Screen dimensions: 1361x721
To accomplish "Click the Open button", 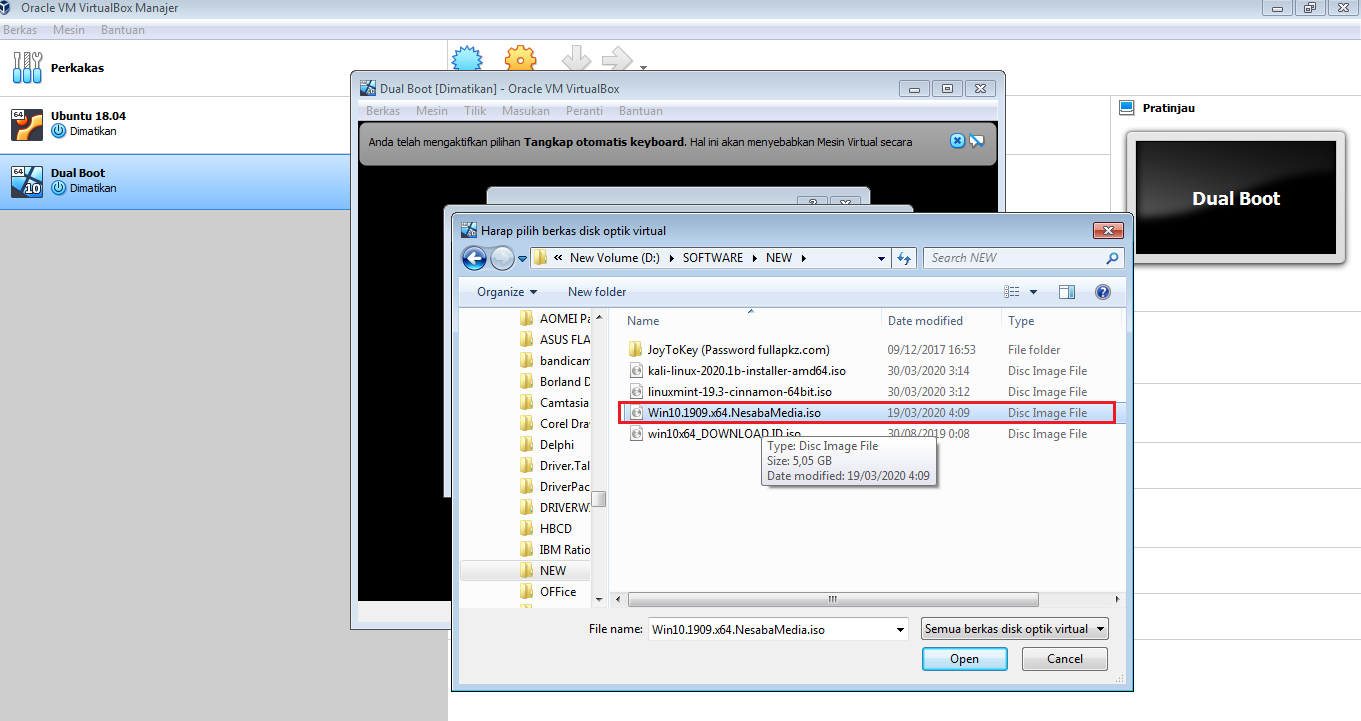I will (x=963, y=658).
